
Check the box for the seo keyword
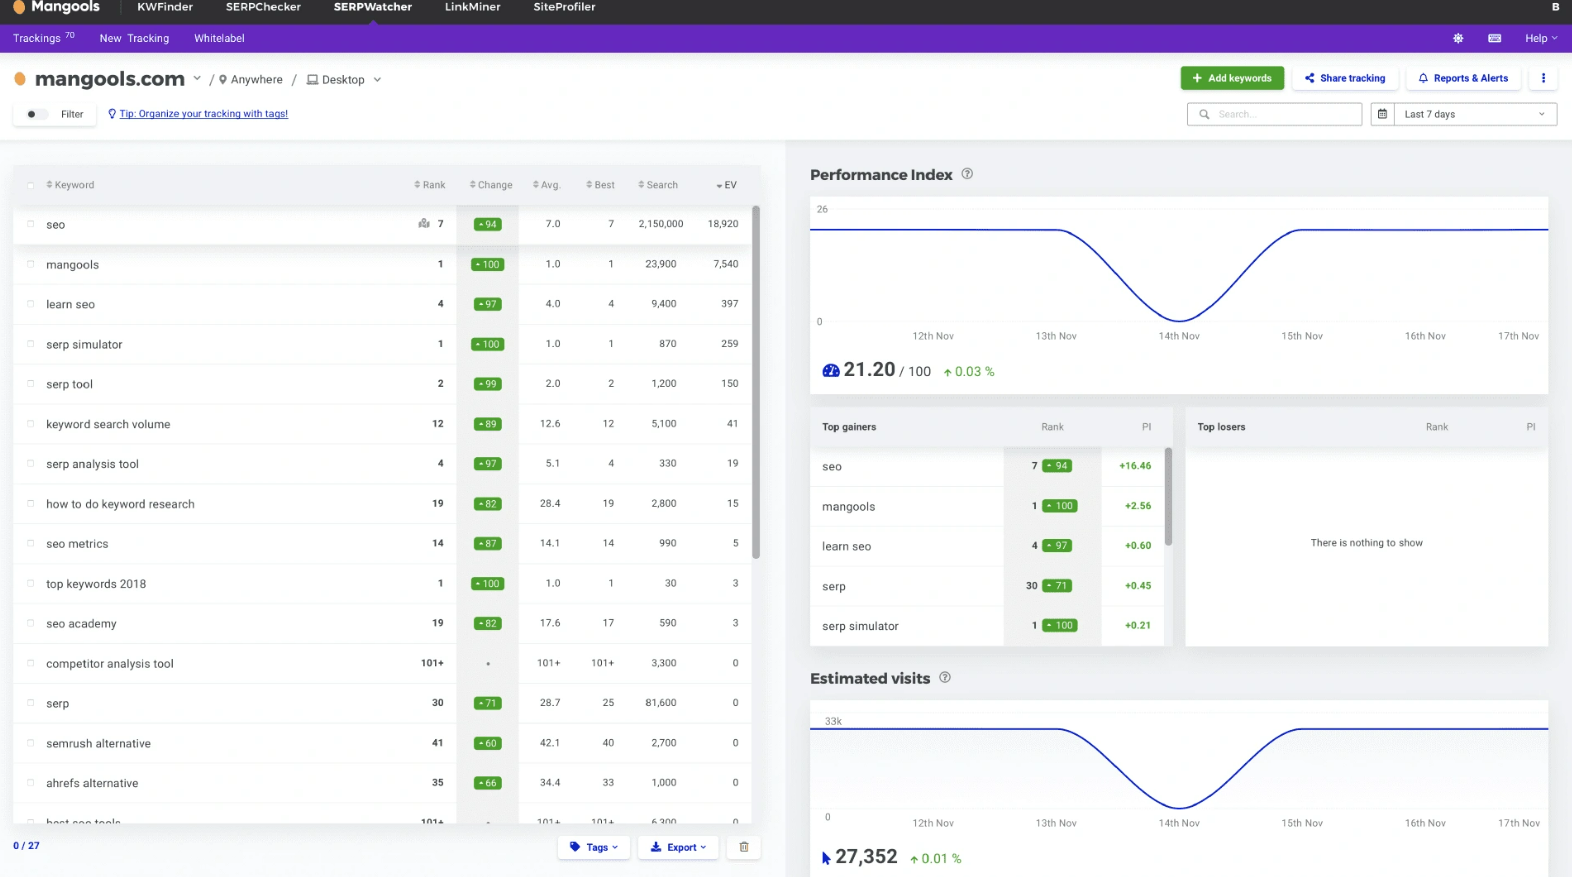pyautogui.click(x=31, y=224)
